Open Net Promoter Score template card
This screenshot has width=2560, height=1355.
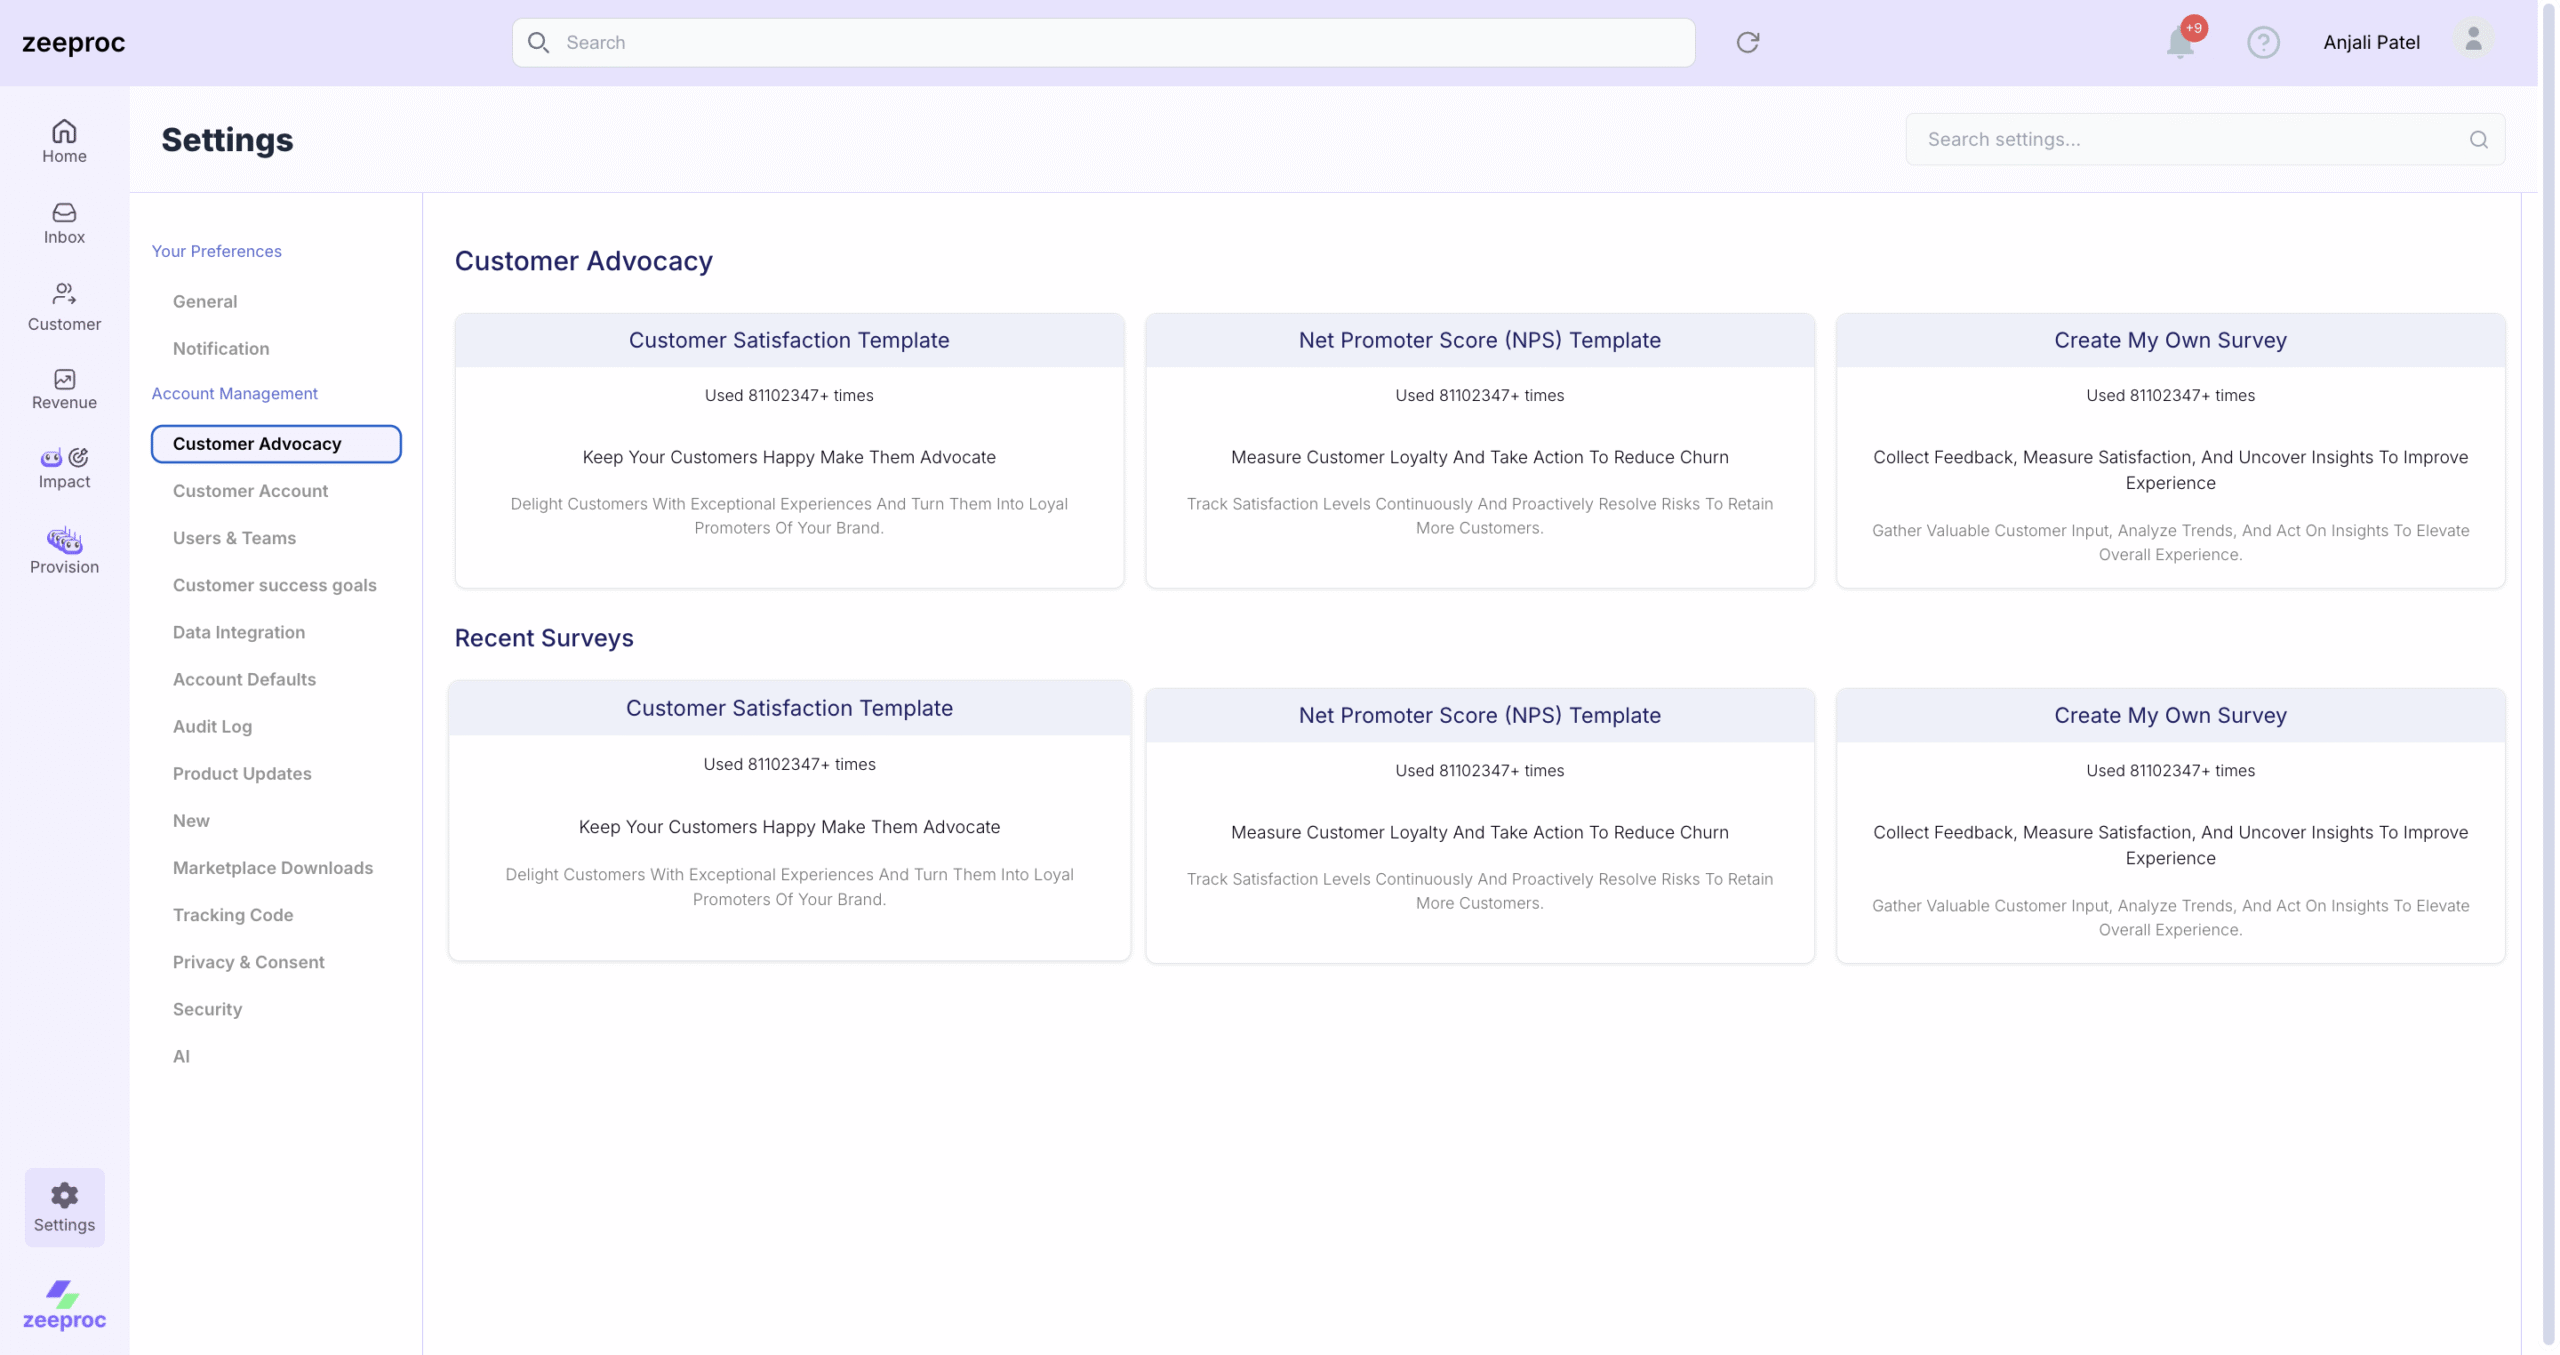[1479, 450]
